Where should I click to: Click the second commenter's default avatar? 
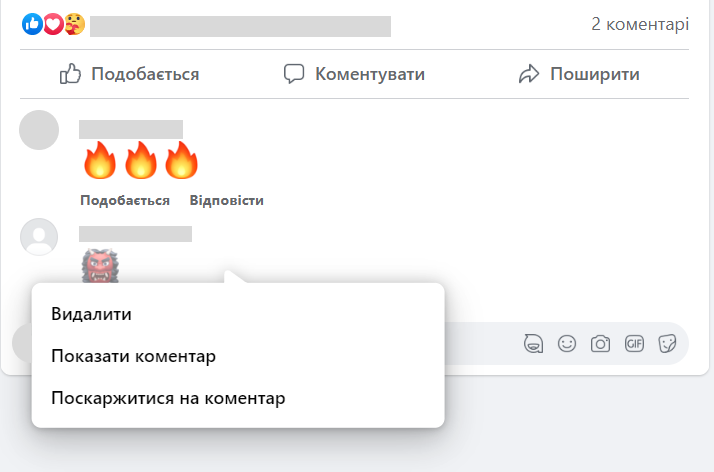(39, 237)
